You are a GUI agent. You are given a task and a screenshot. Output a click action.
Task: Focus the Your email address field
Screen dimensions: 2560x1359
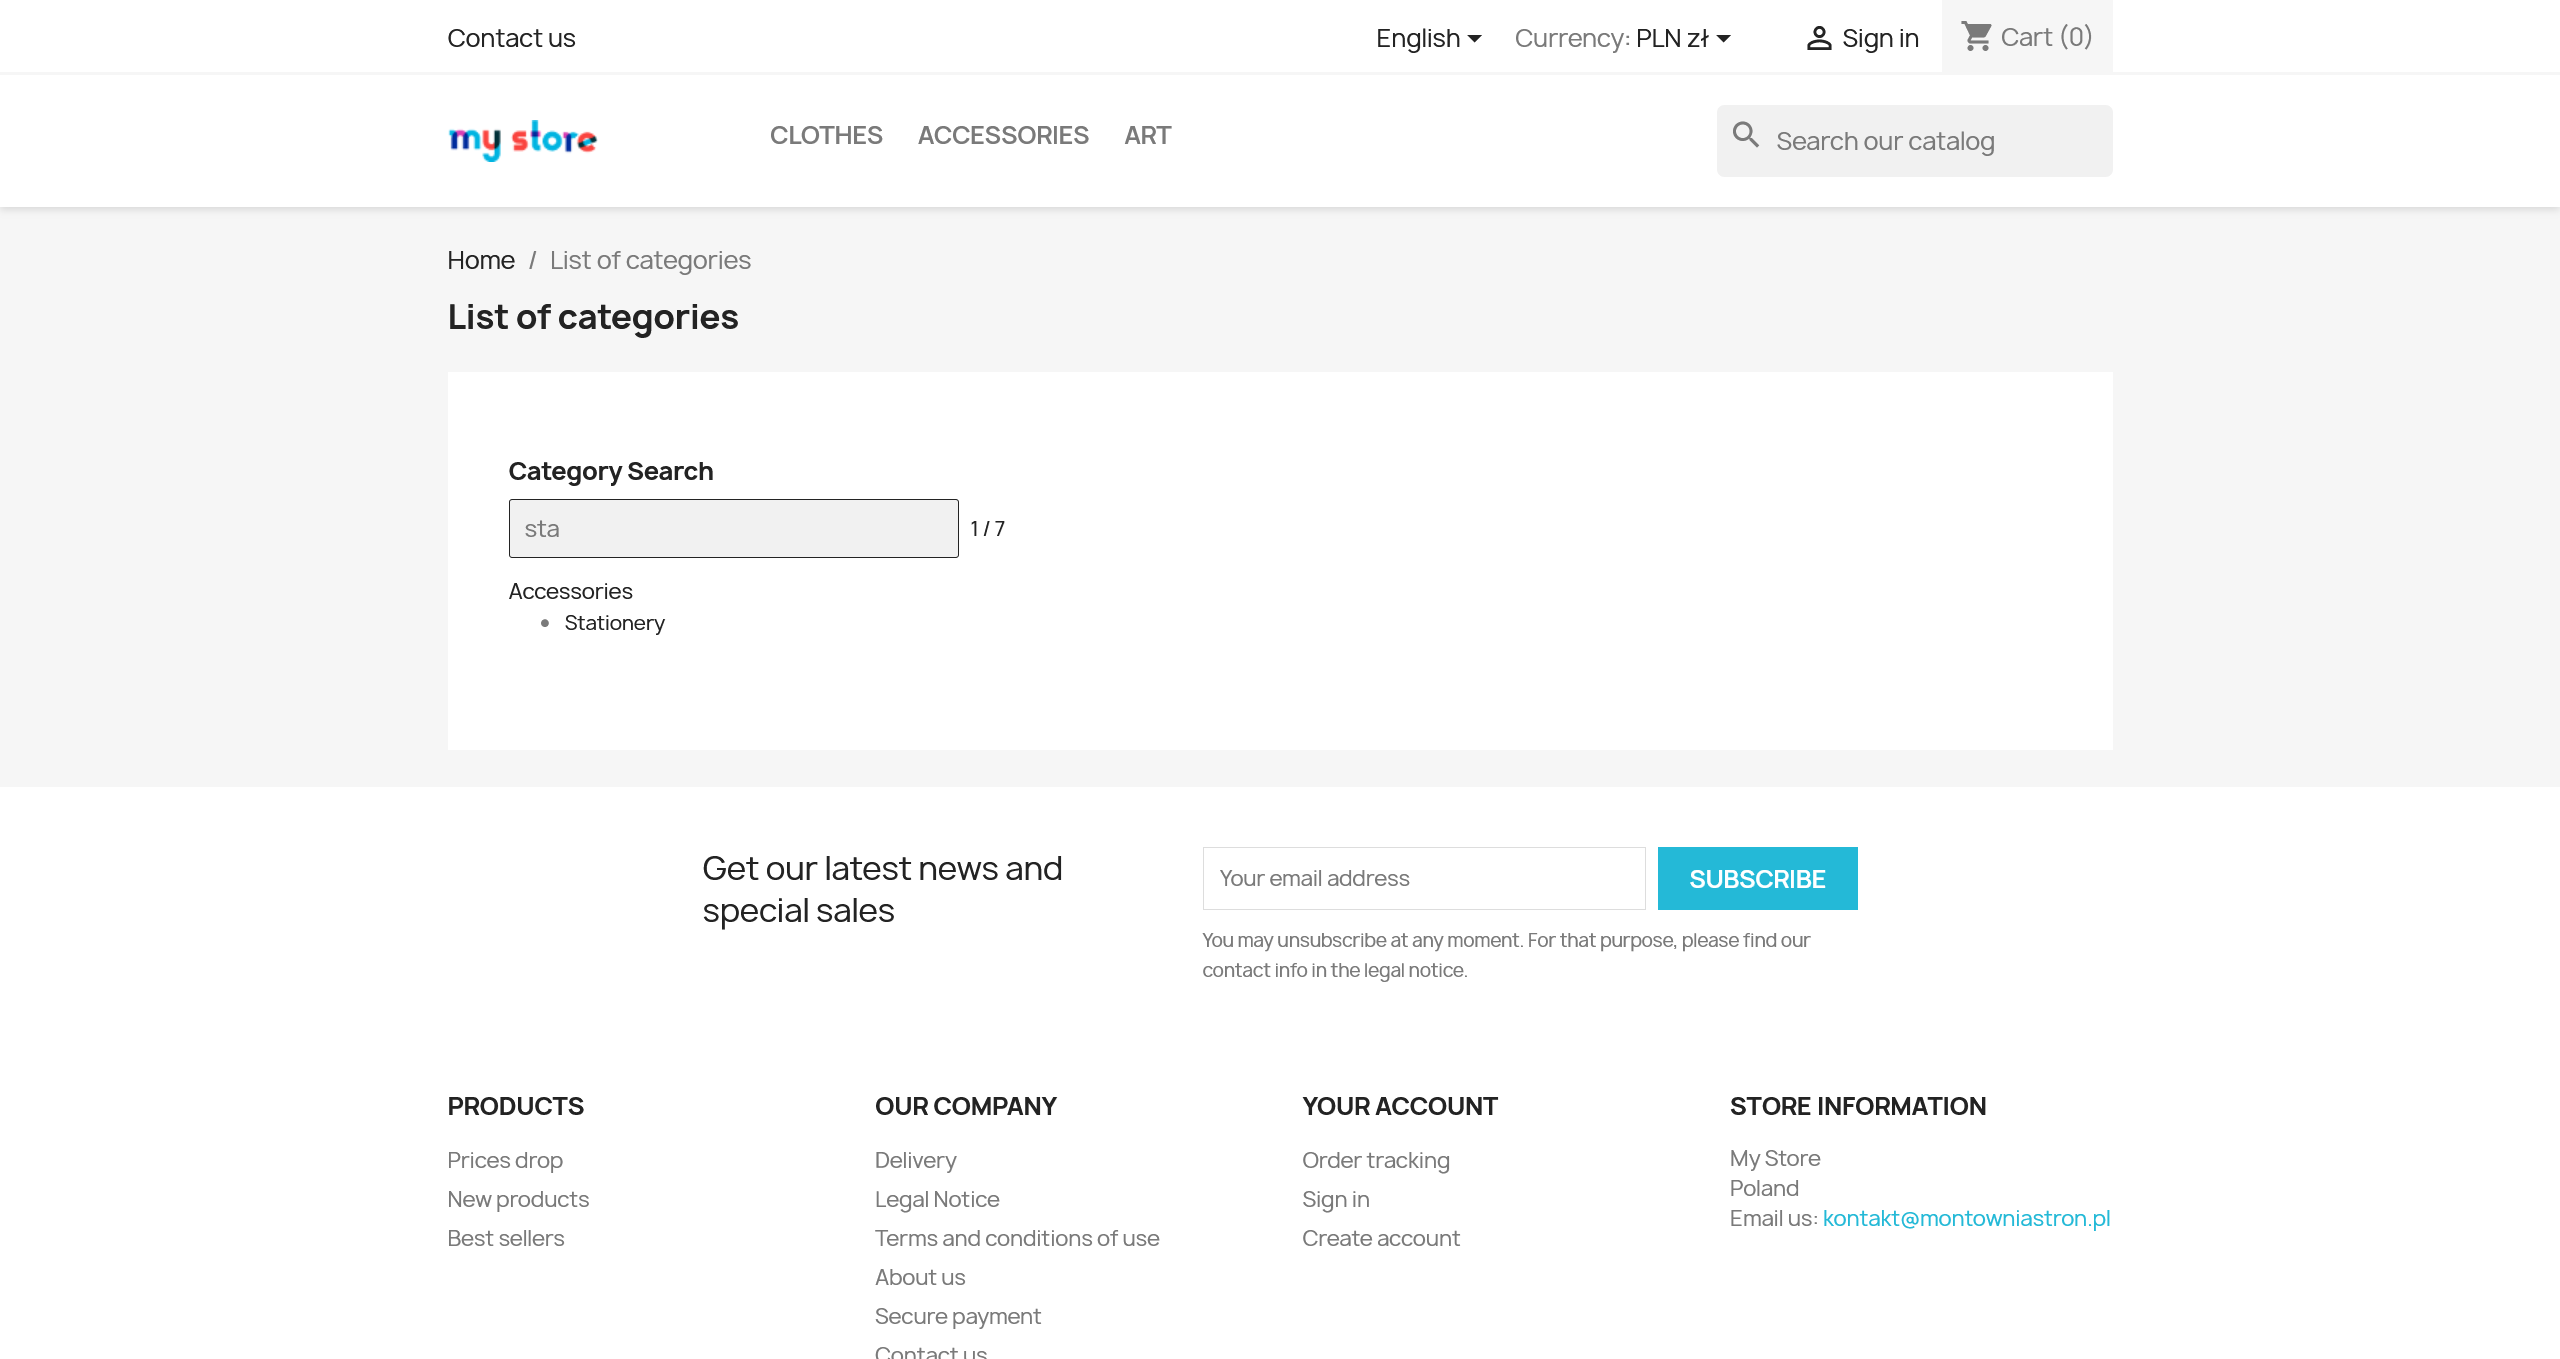click(x=1424, y=878)
